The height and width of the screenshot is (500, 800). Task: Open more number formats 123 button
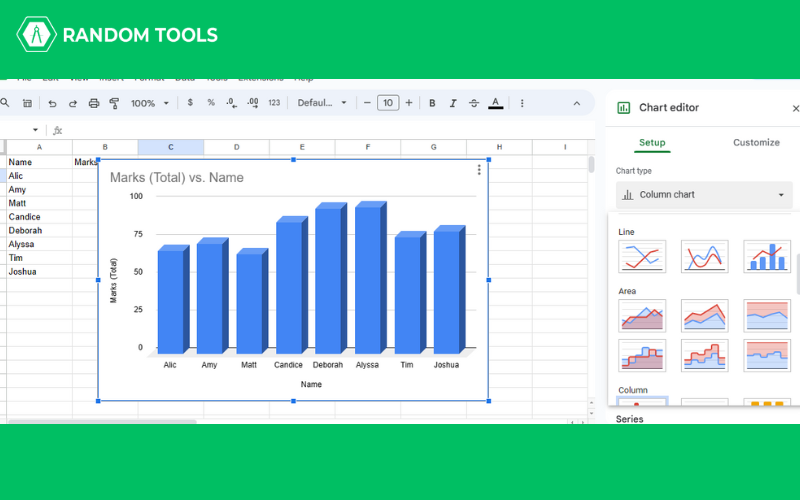tap(274, 103)
